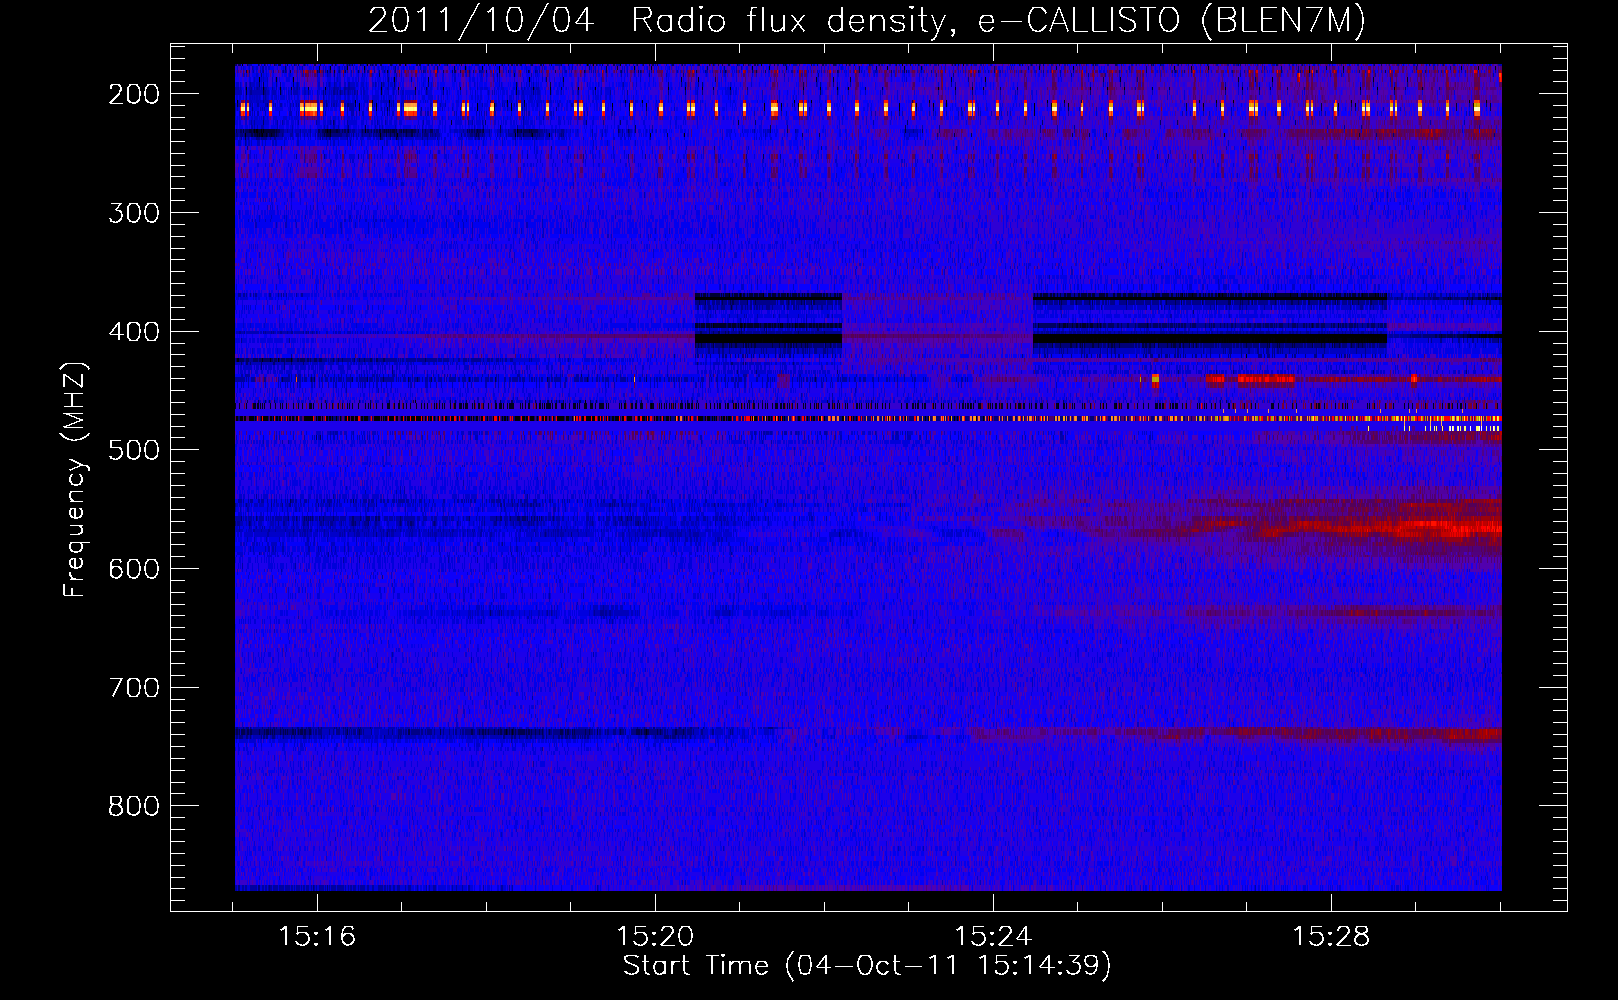Click the 200 frequency tick label
This screenshot has height=1000, width=1618.
click(x=134, y=94)
